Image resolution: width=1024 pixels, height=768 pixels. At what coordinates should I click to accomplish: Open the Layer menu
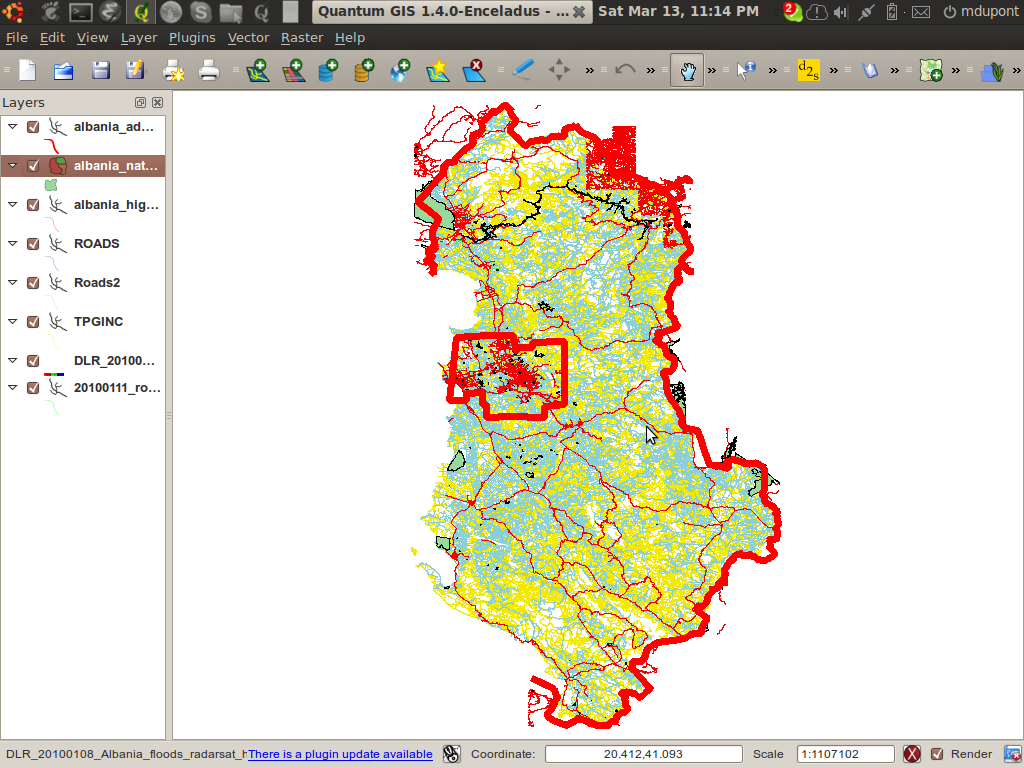(x=138, y=38)
